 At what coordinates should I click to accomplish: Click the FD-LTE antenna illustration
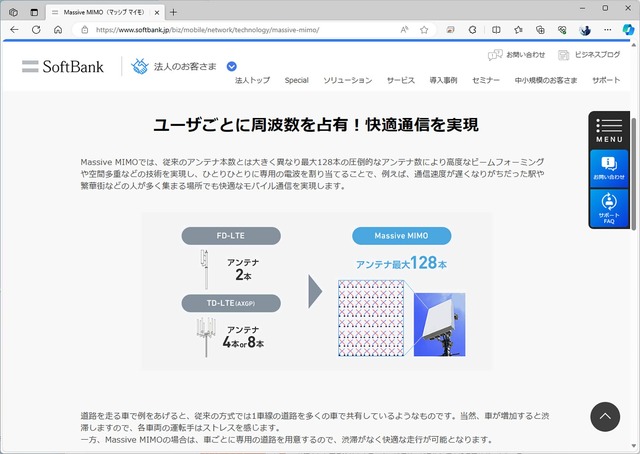pos(205,269)
